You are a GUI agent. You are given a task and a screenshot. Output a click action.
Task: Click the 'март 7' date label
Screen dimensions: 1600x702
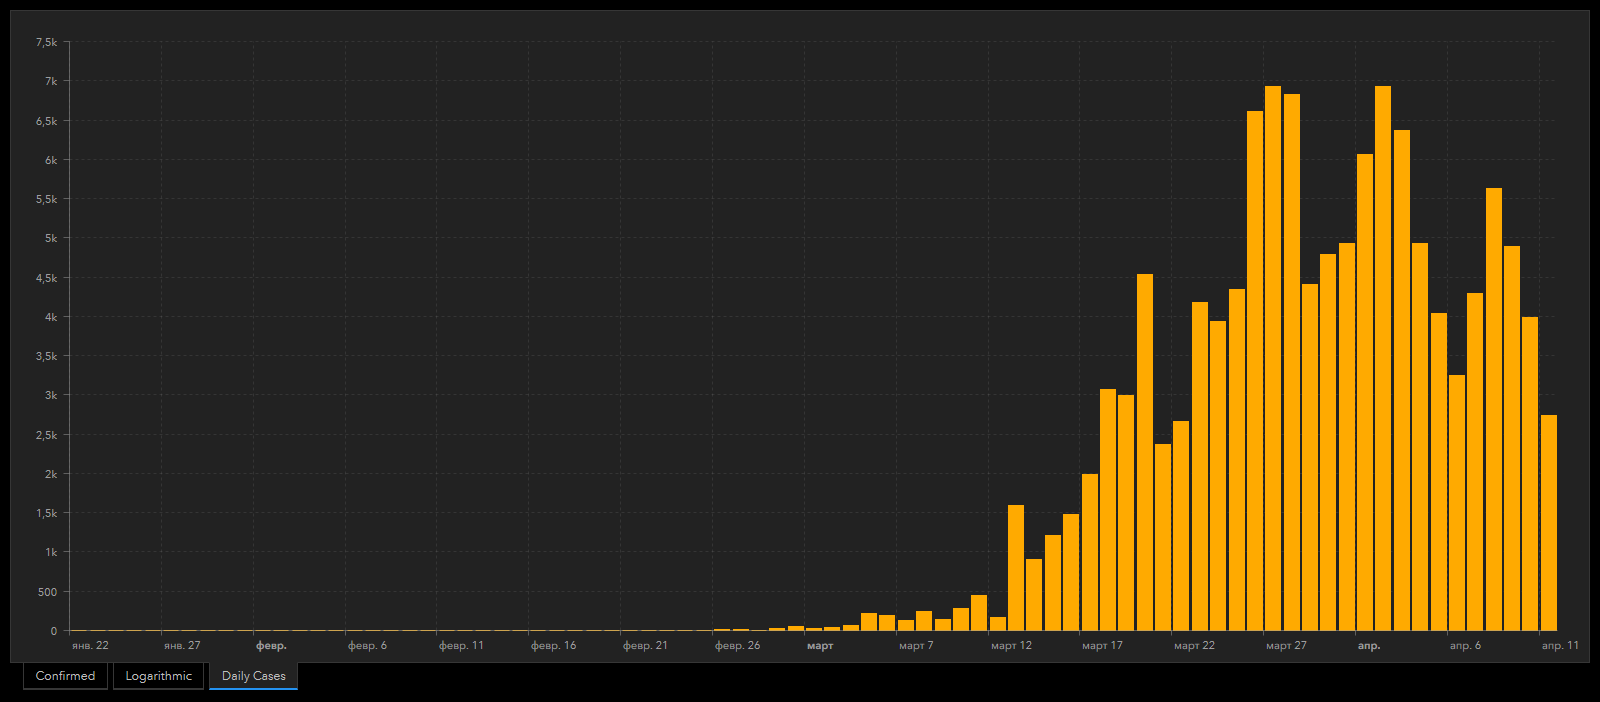tap(916, 646)
